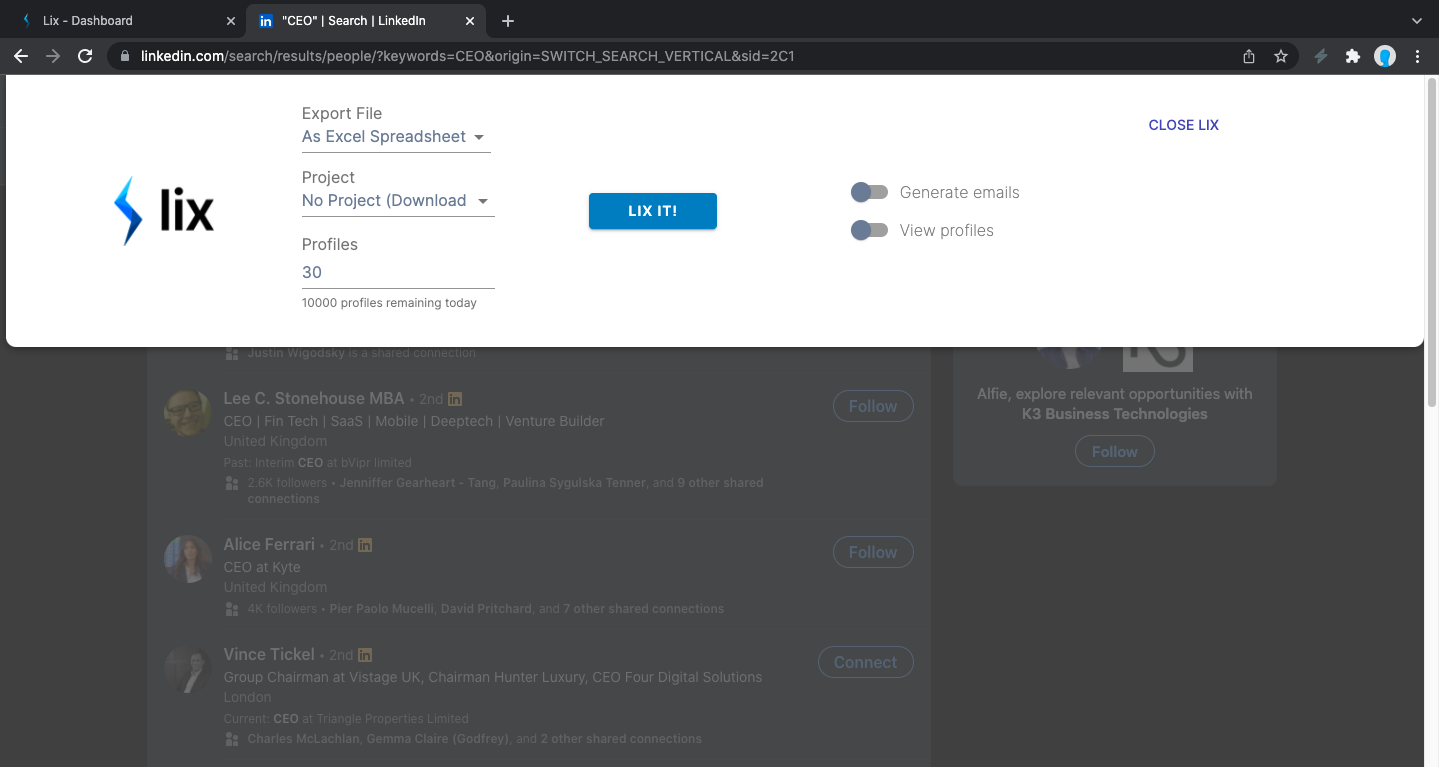The image size is (1439, 767).
Task: Click Lee C. Stonehouse profile photo
Action: [188, 412]
